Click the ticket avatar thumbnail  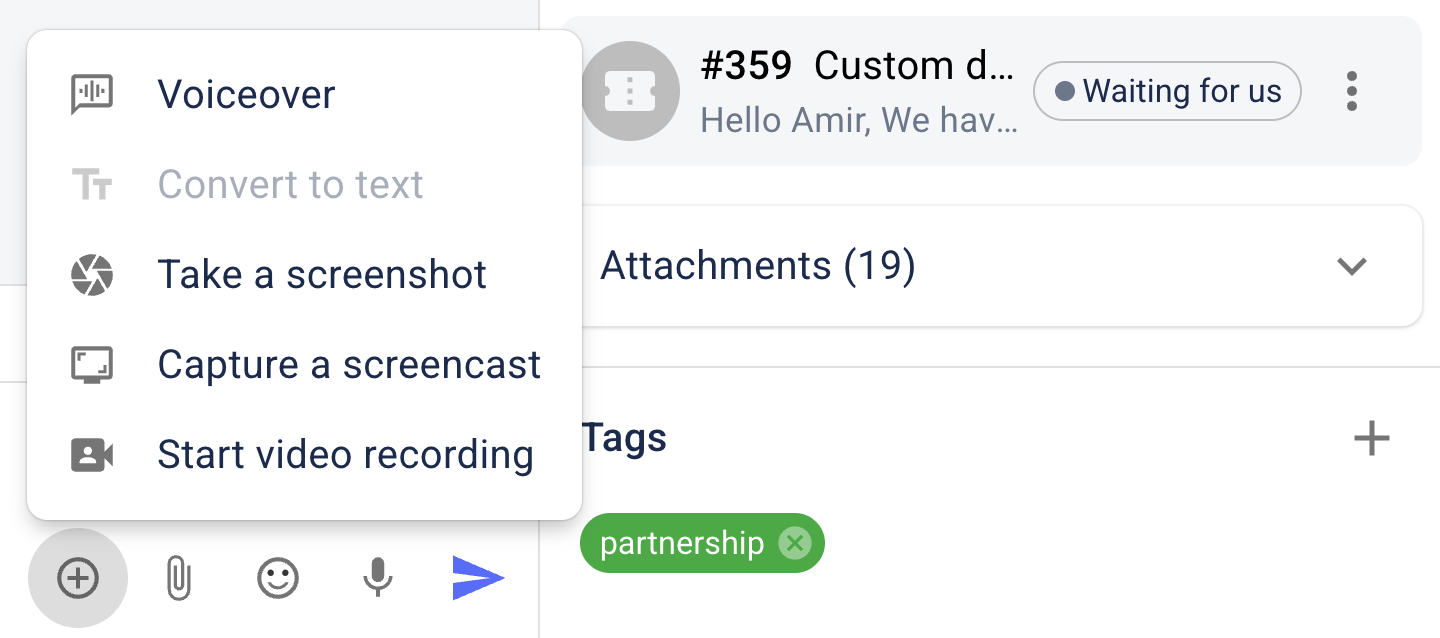click(x=630, y=92)
